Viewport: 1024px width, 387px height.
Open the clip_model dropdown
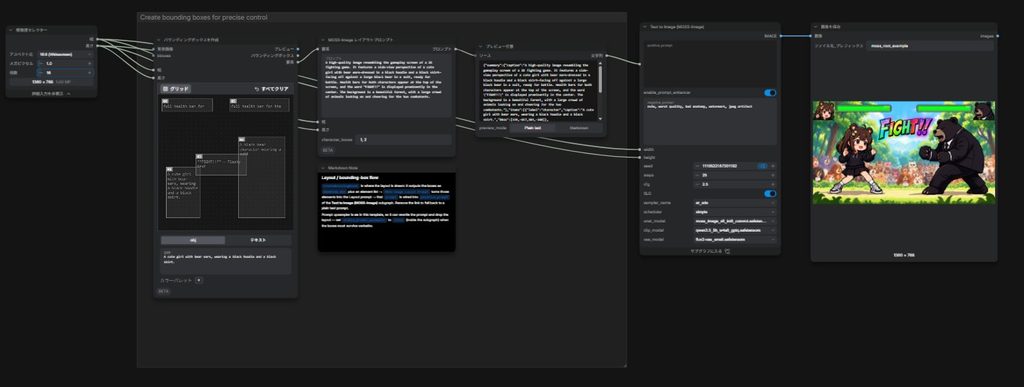pos(735,230)
